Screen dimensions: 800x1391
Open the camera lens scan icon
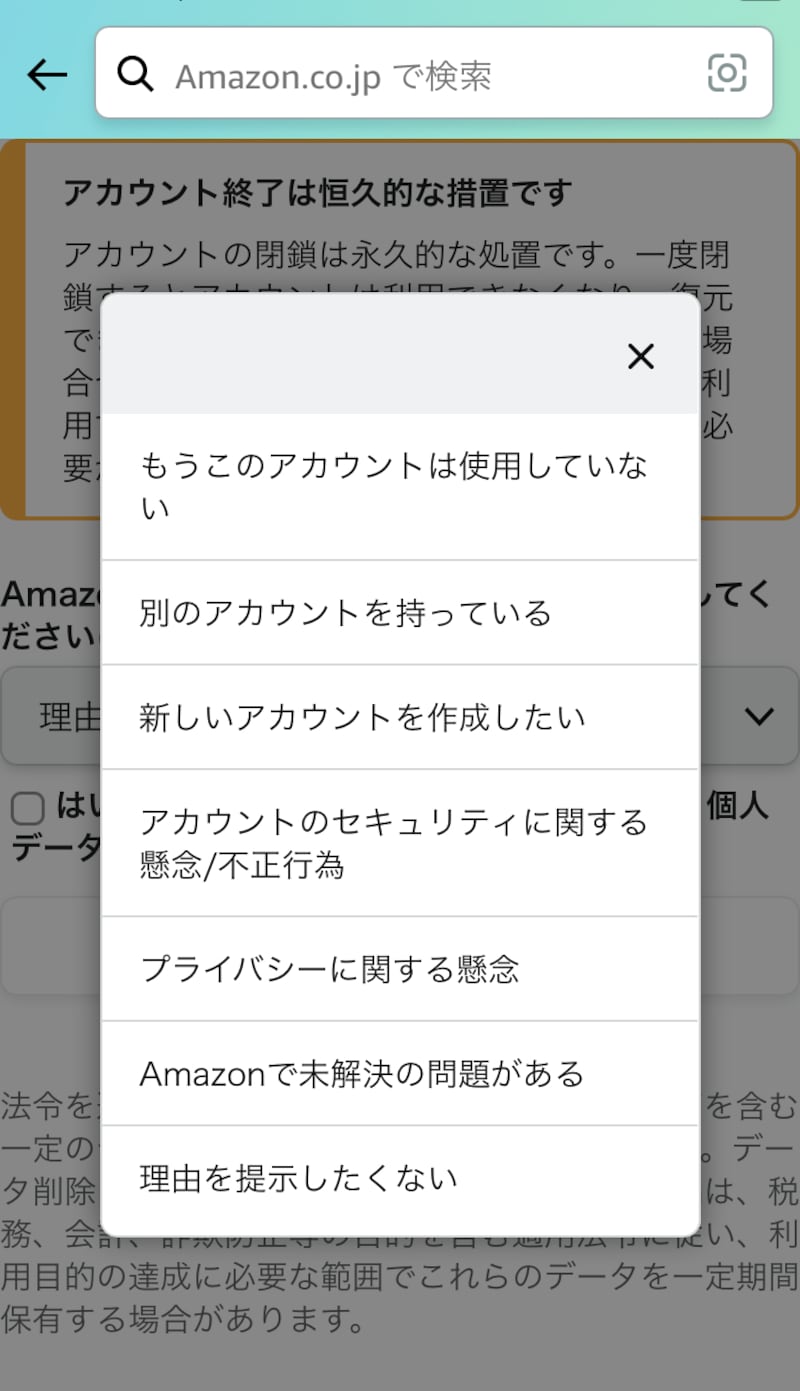pyautogui.click(x=727, y=73)
